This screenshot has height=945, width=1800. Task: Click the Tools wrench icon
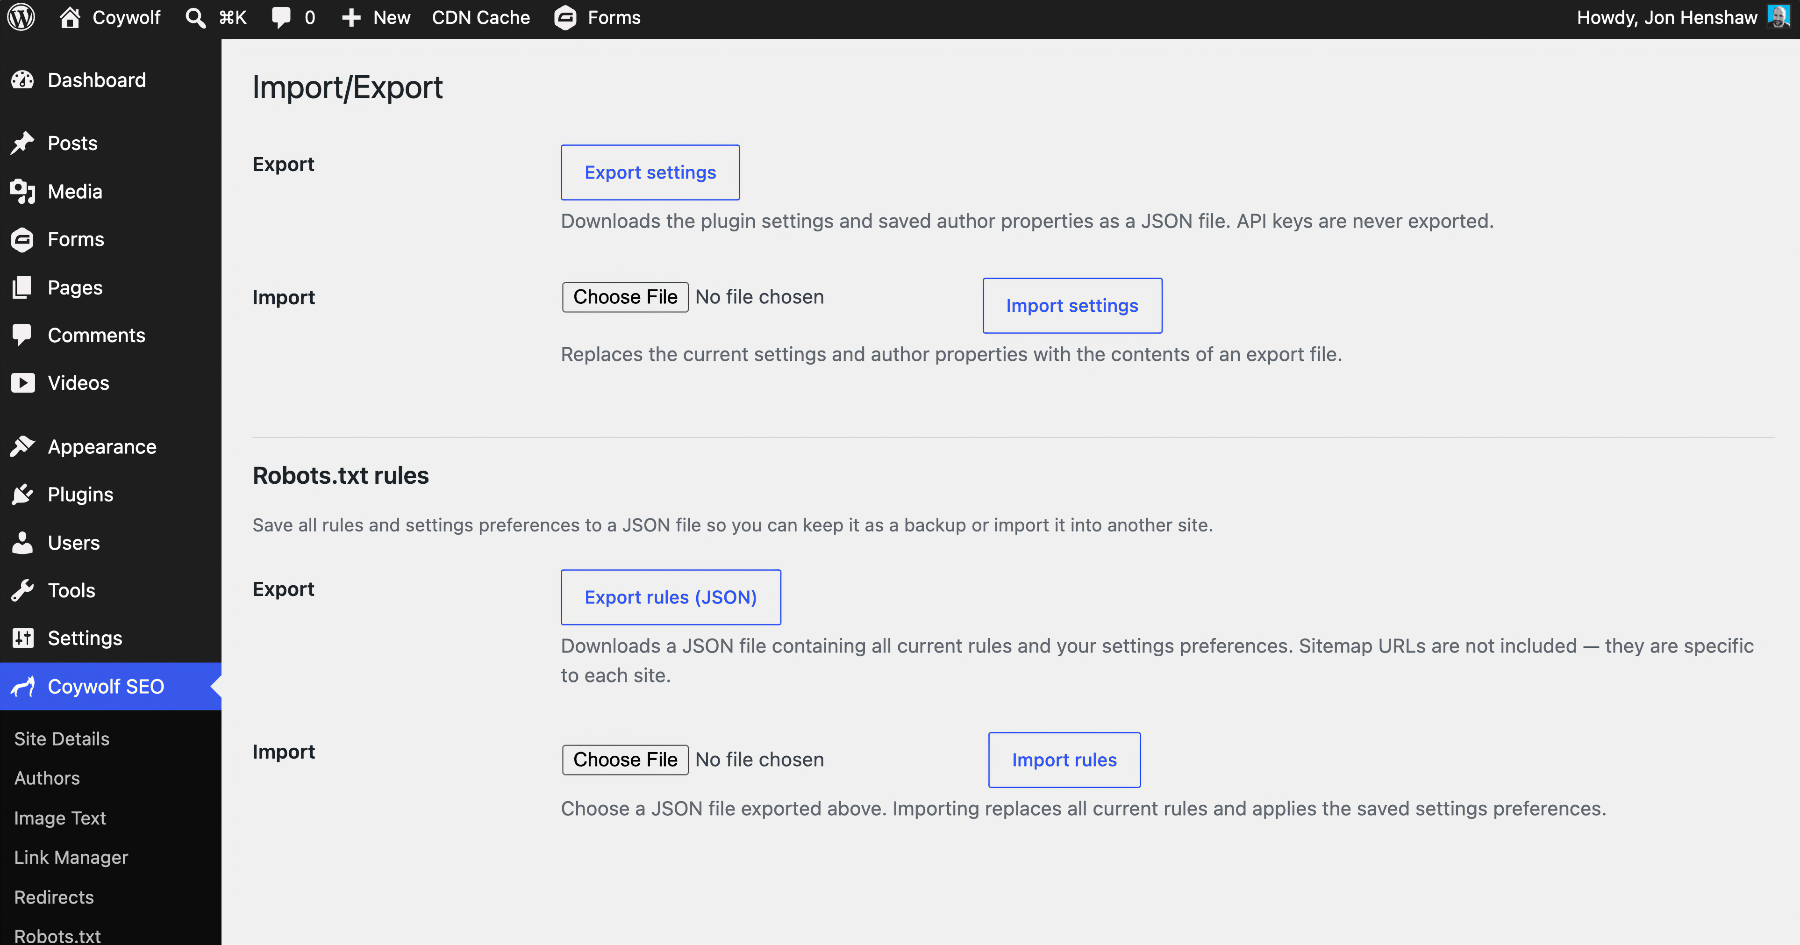[22, 590]
